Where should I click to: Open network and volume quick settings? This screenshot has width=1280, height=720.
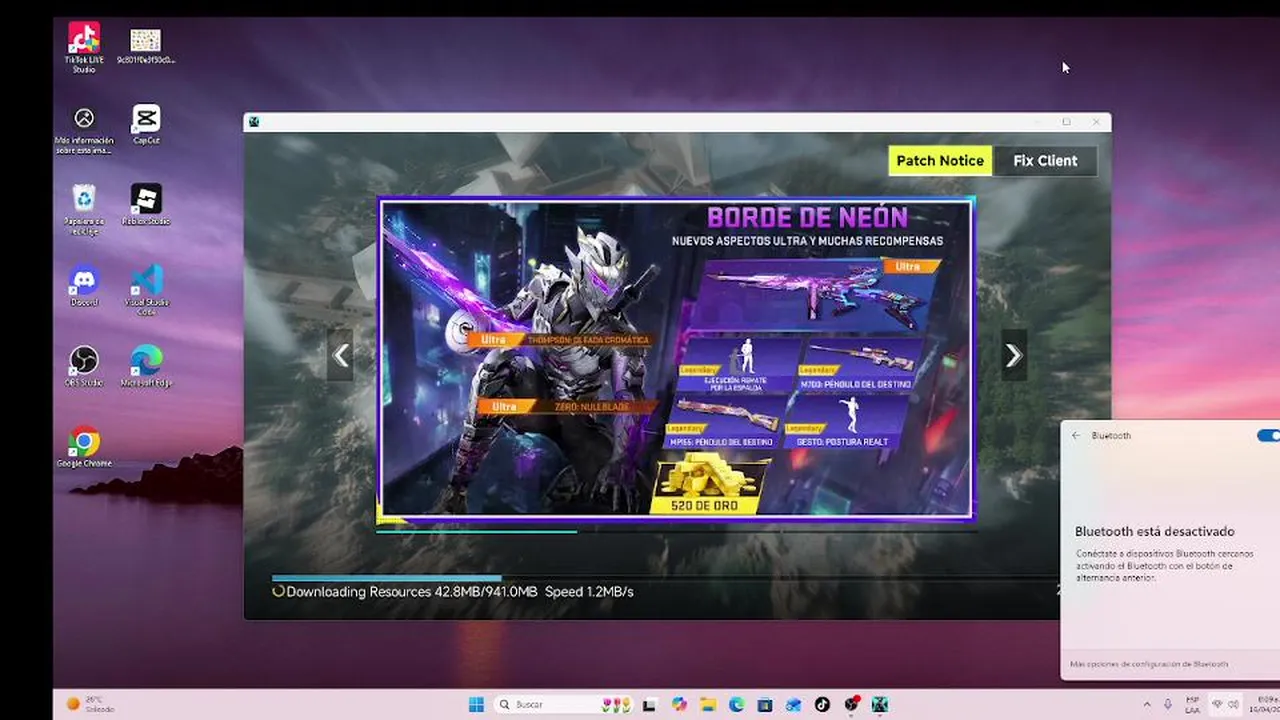tap(1226, 704)
